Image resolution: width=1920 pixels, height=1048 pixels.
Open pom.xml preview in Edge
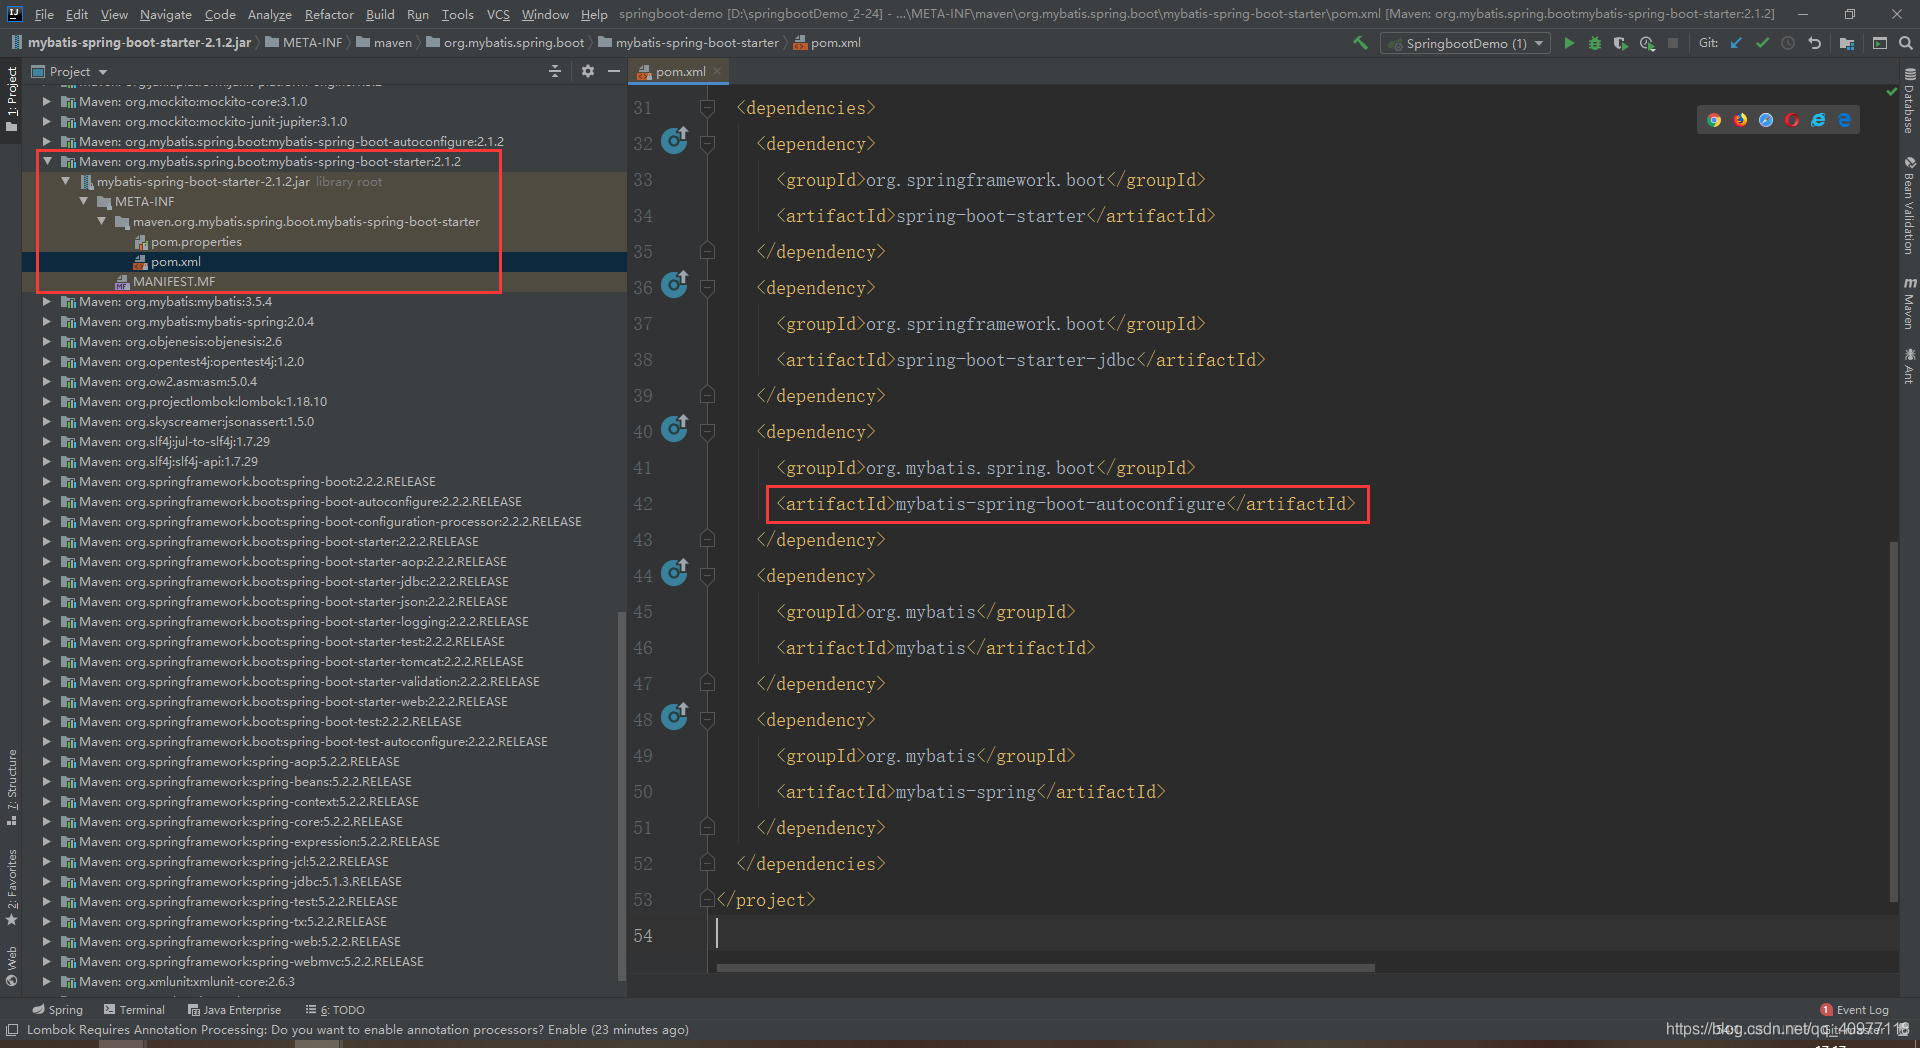(1844, 120)
